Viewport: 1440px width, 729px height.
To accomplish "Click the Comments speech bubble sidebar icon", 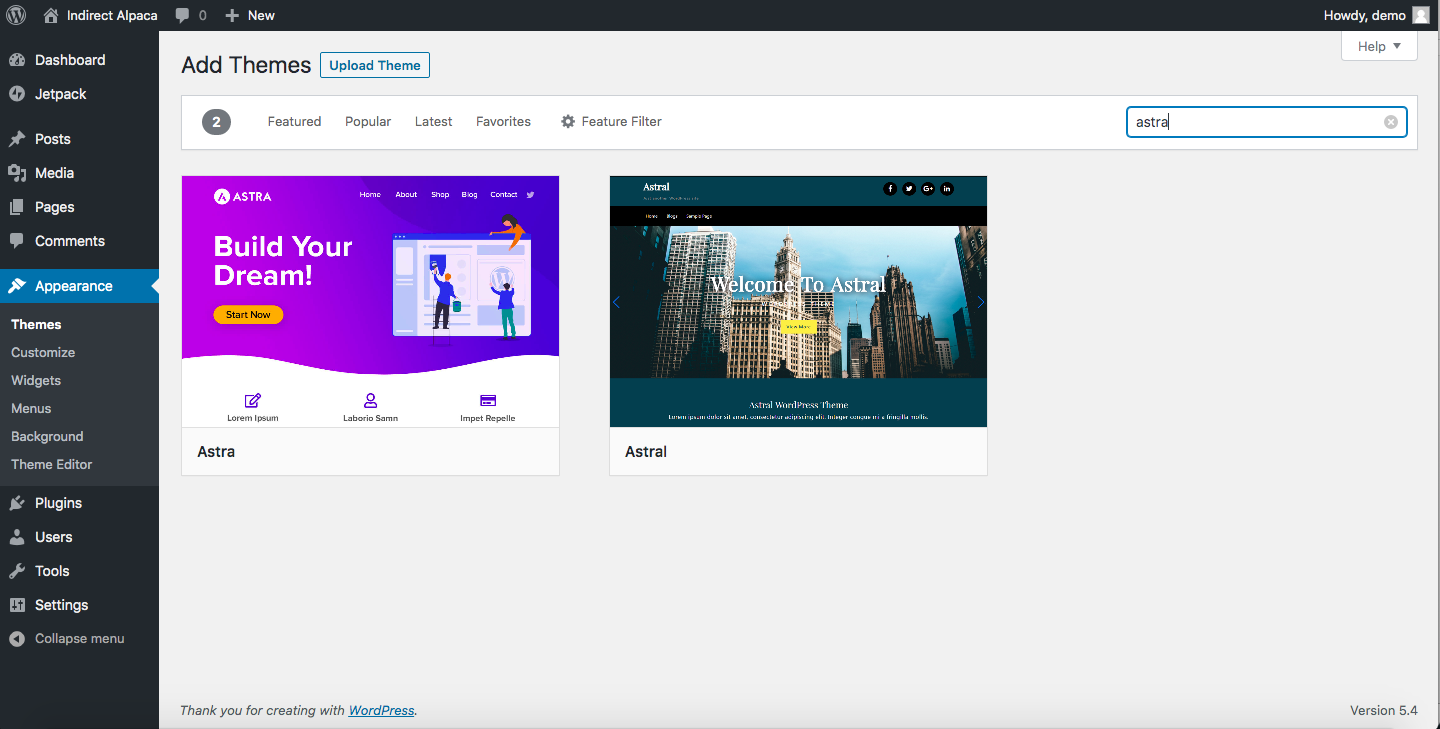I will [x=17, y=241].
